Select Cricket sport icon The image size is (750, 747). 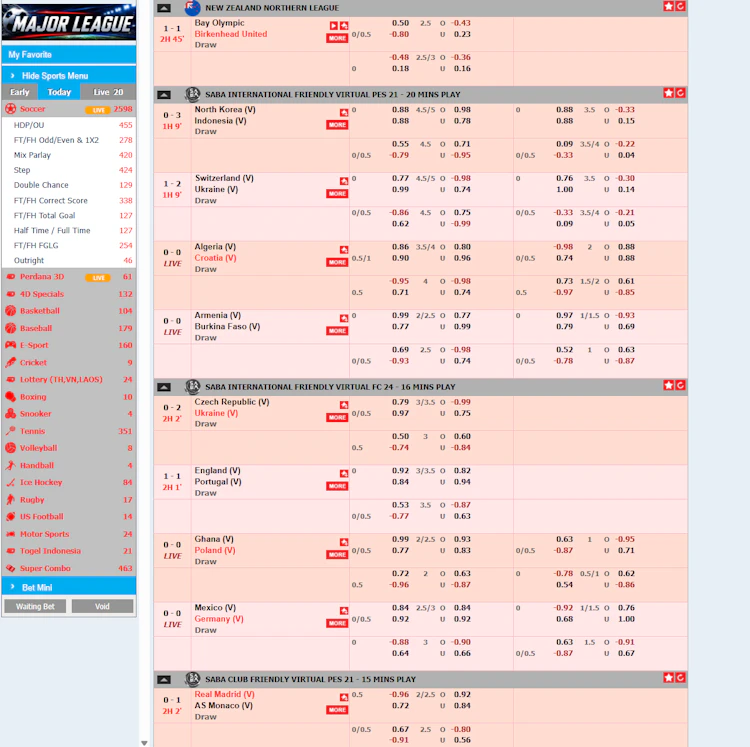11,363
